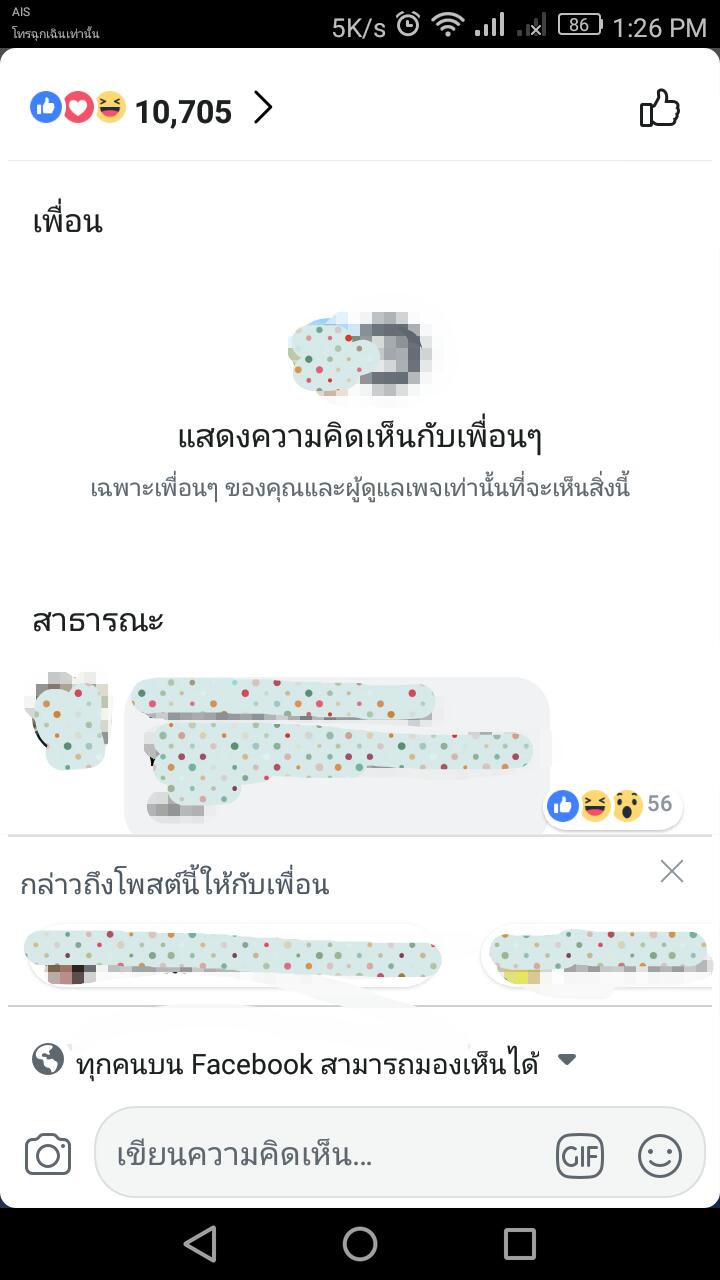This screenshot has width=720, height=1280.
Task: Tap the globe privacy icon
Action: [48, 1059]
